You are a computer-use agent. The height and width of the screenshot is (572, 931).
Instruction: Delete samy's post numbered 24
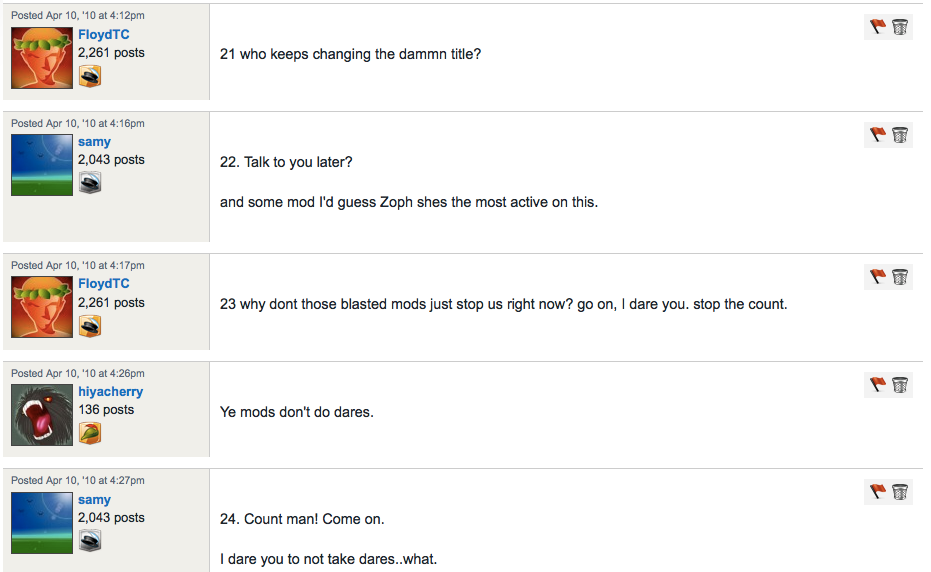click(900, 492)
